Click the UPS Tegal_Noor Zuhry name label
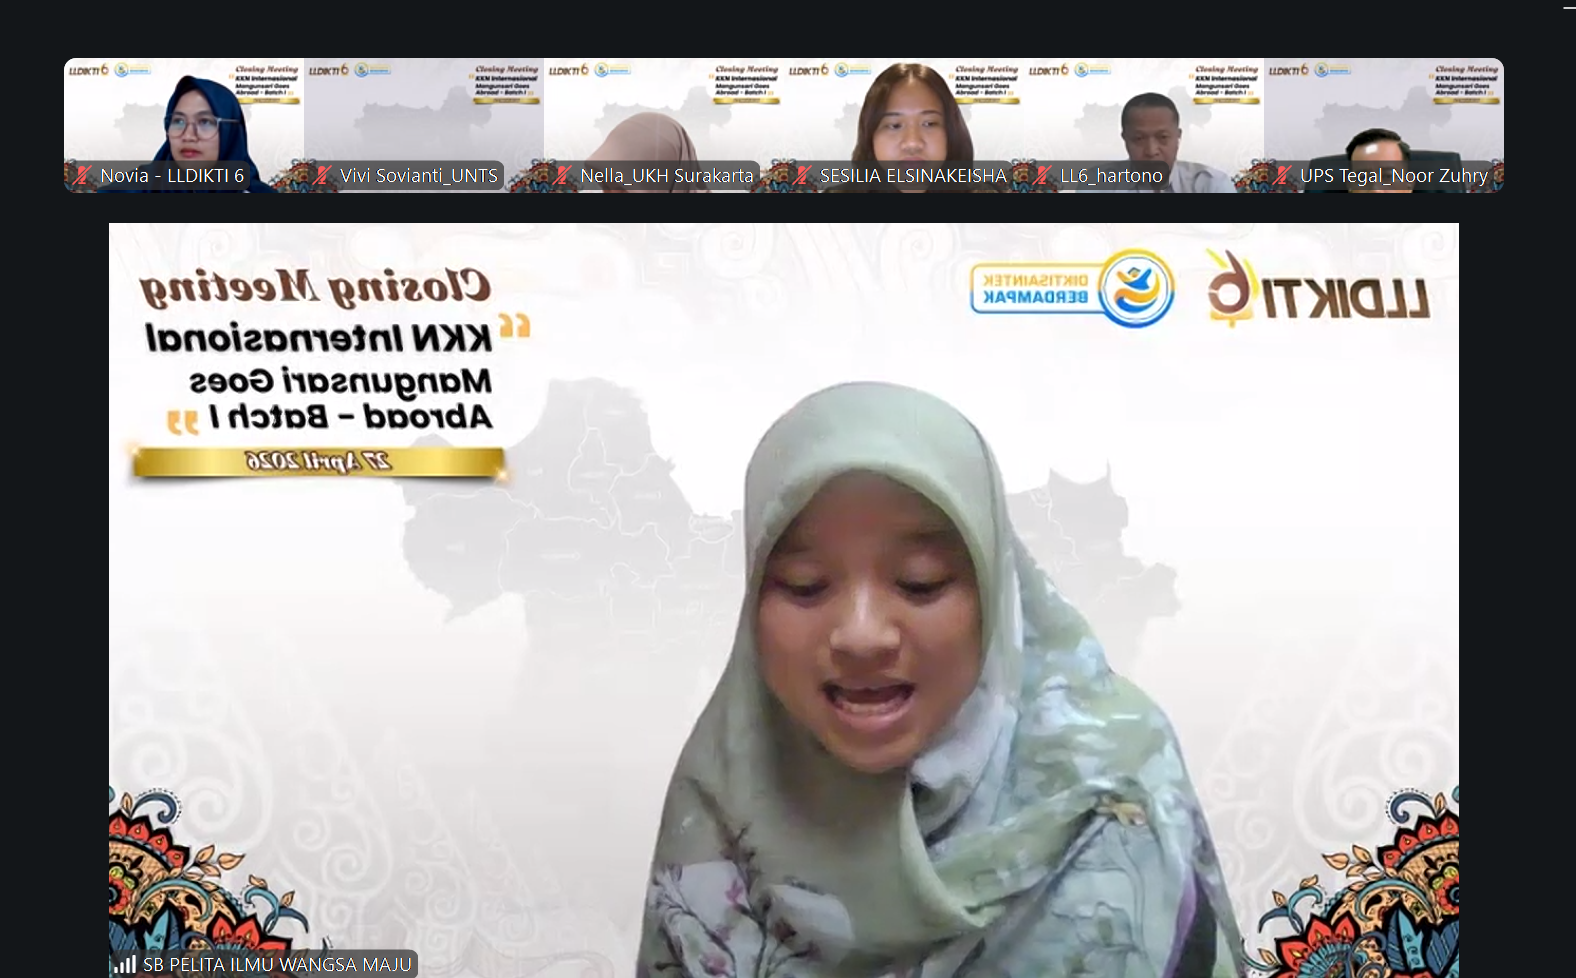This screenshot has width=1576, height=978. pyautogui.click(x=1394, y=176)
